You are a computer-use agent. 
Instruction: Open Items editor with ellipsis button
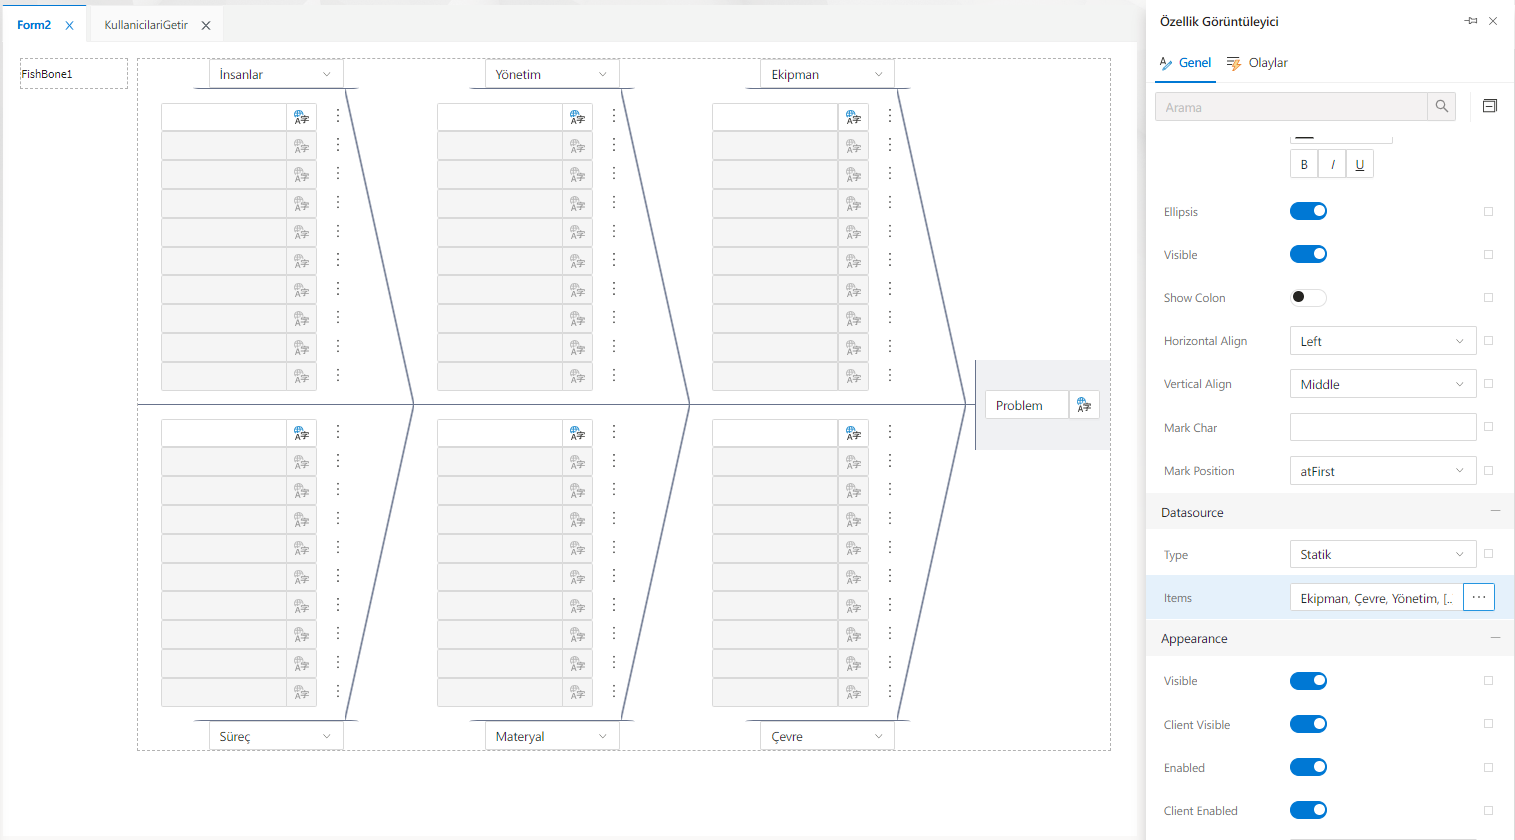[x=1479, y=597]
